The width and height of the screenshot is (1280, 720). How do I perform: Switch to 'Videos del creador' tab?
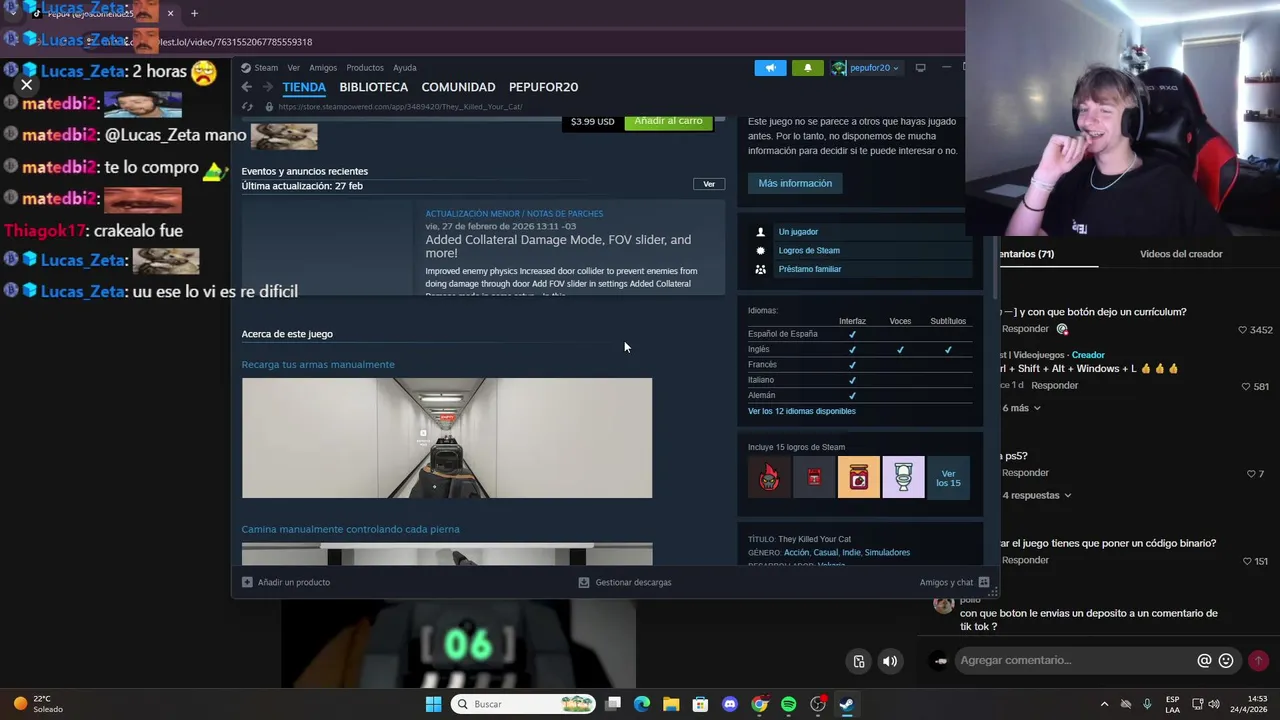click(1181, 254)
